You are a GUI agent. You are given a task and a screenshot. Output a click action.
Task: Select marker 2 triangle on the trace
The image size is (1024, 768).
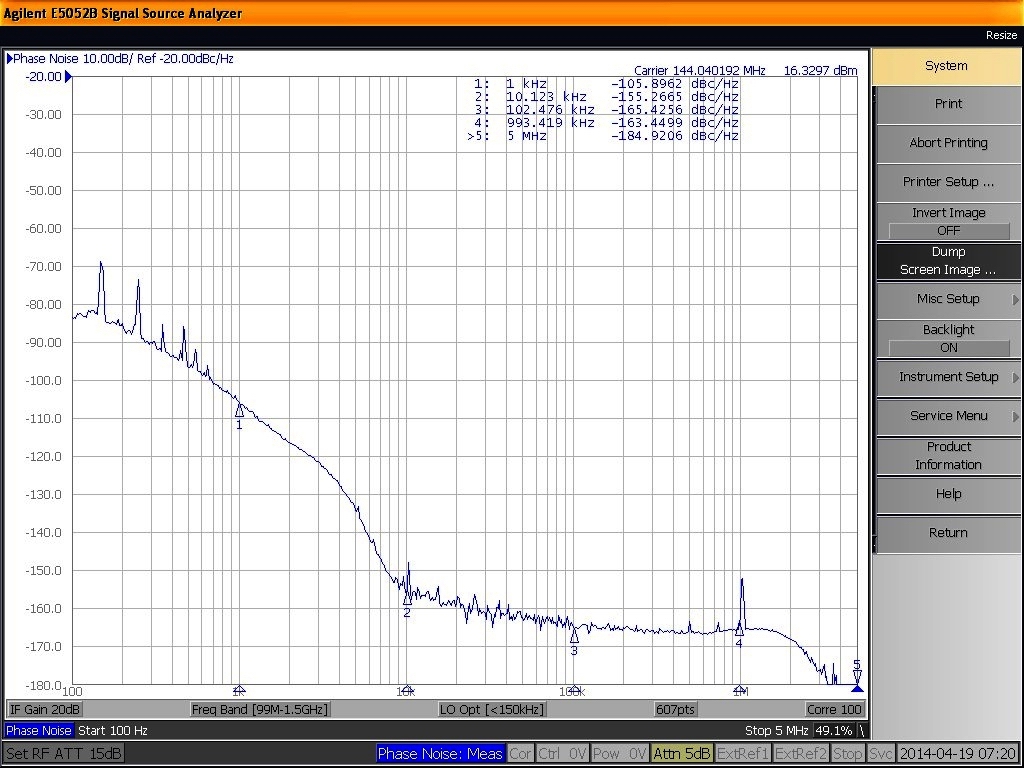point(408,599)
